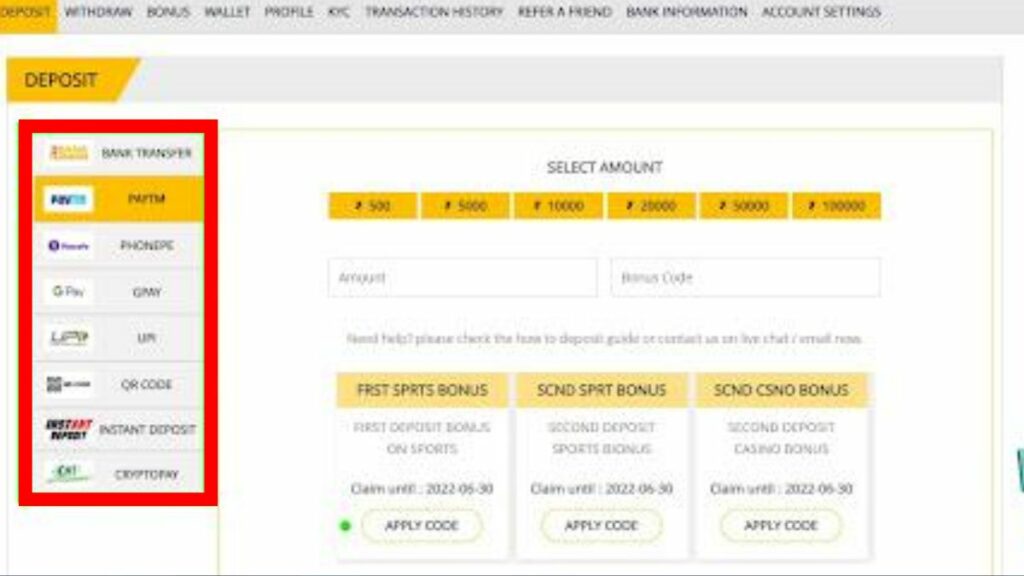Click Second Deposit Casino Bonus description
This screenshot has height=576, width=1024.
tap(781, 438)
